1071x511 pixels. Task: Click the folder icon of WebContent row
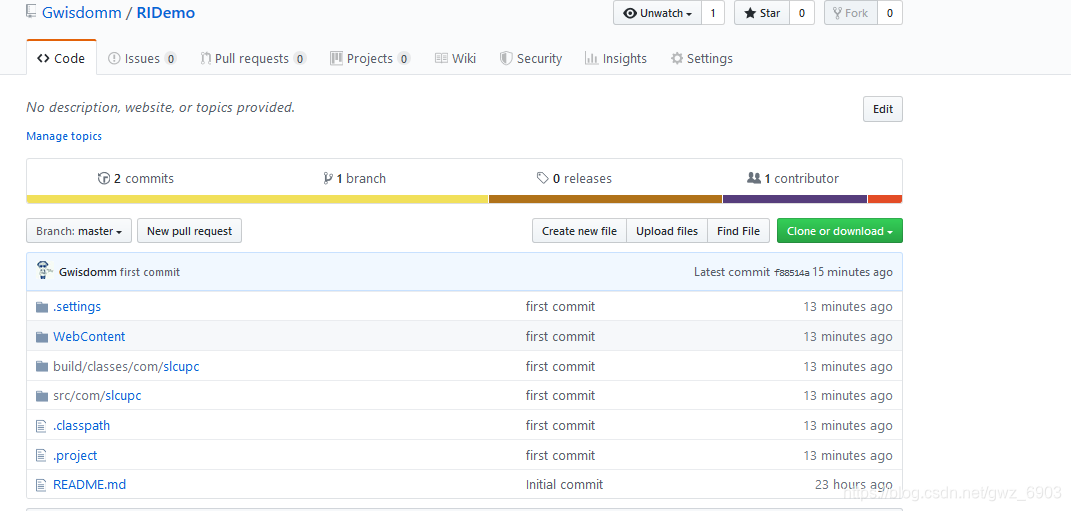click(42, 337)
